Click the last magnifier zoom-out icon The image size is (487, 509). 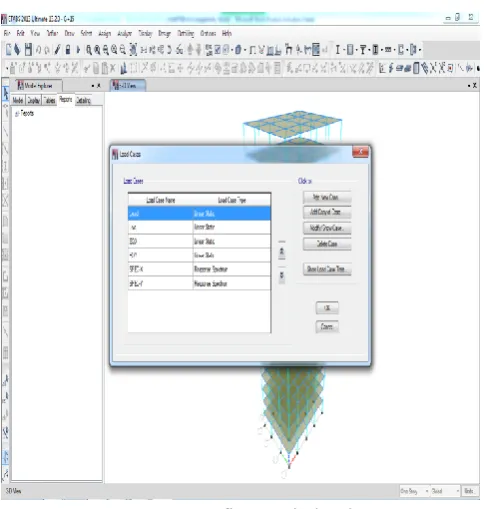click(123, 50)
